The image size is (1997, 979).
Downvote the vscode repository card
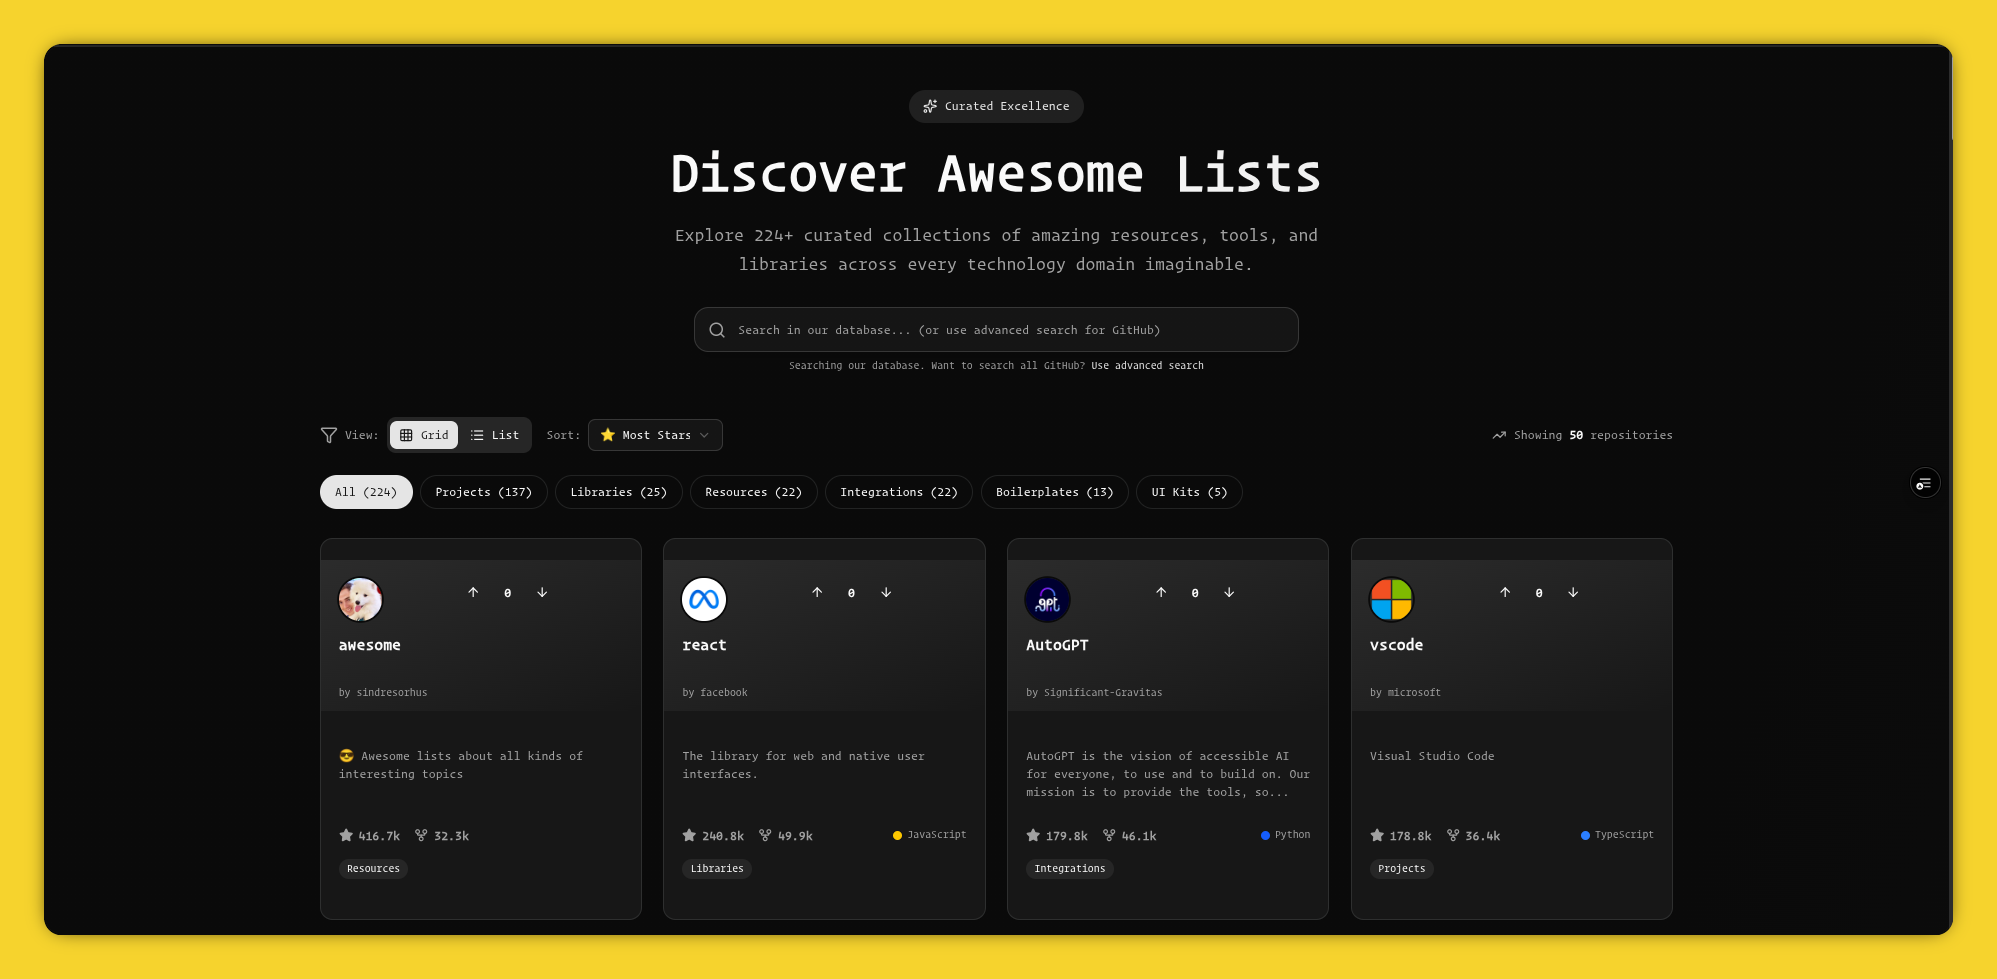[x=1573, y=593]
